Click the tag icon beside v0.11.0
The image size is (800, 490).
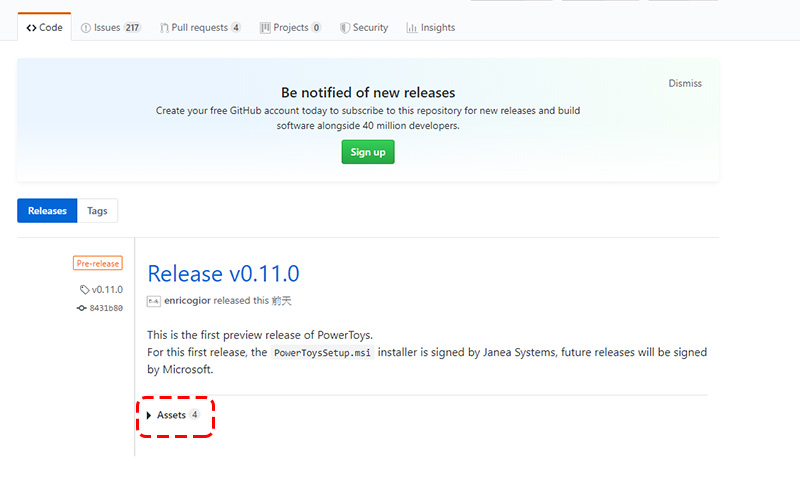(85, 290)
